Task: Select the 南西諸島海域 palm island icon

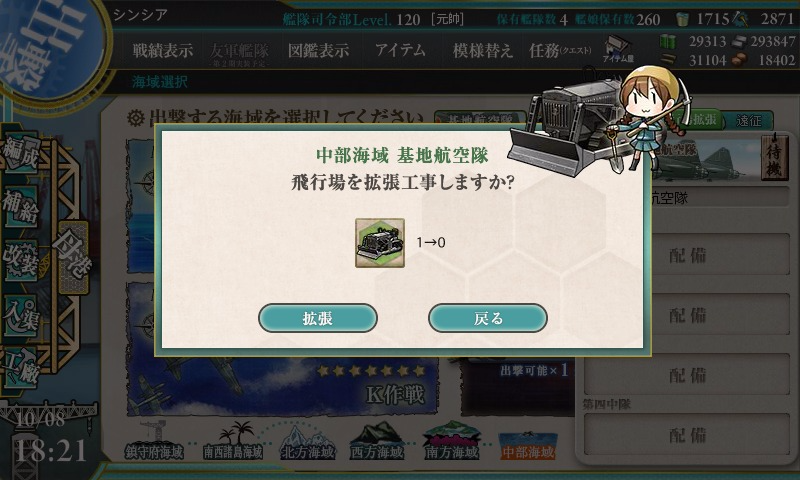Action: (233, 441)
